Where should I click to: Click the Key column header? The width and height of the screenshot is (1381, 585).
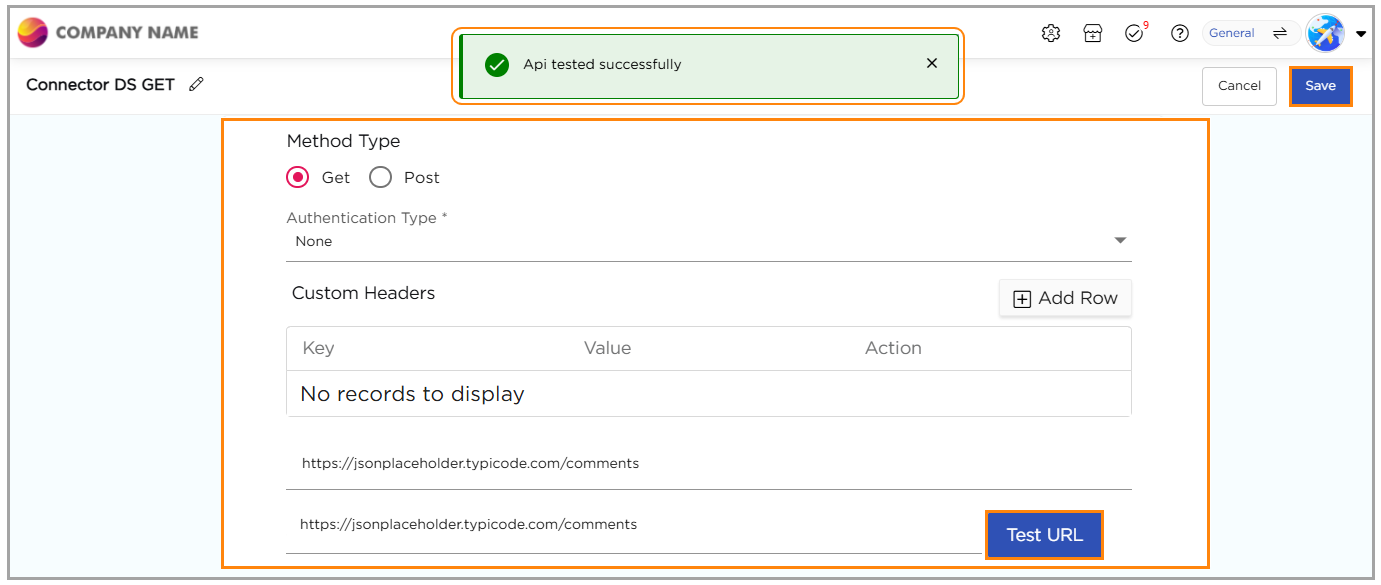[318, 348]
